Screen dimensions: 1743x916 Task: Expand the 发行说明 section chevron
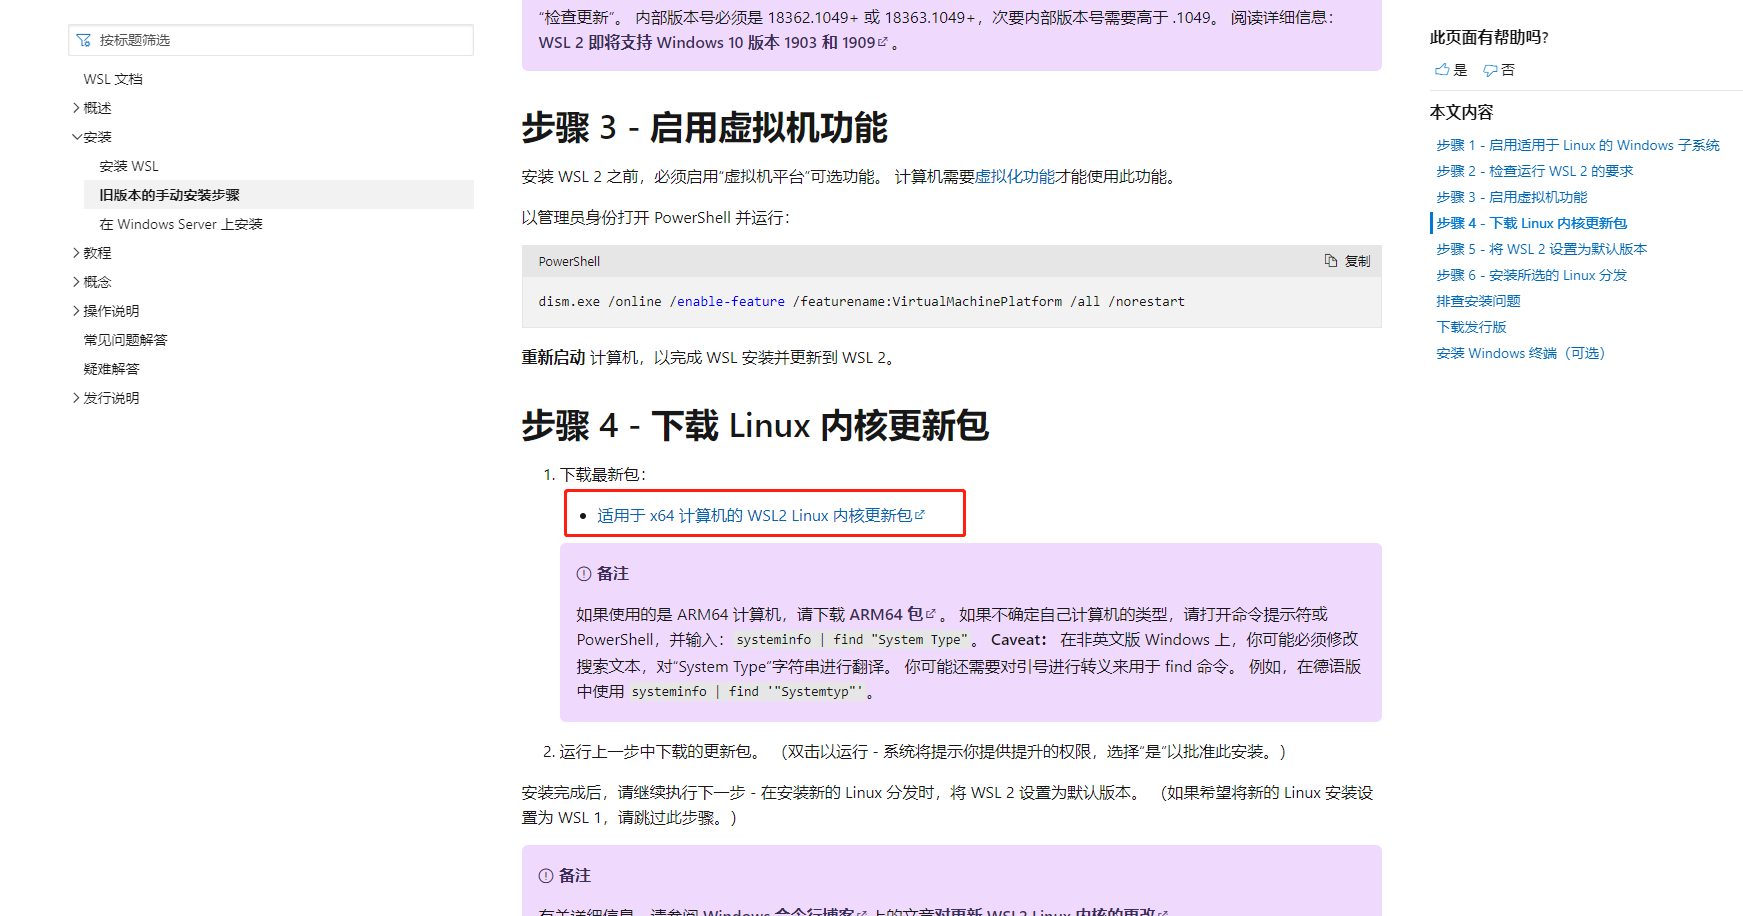(x=76, y=398)
